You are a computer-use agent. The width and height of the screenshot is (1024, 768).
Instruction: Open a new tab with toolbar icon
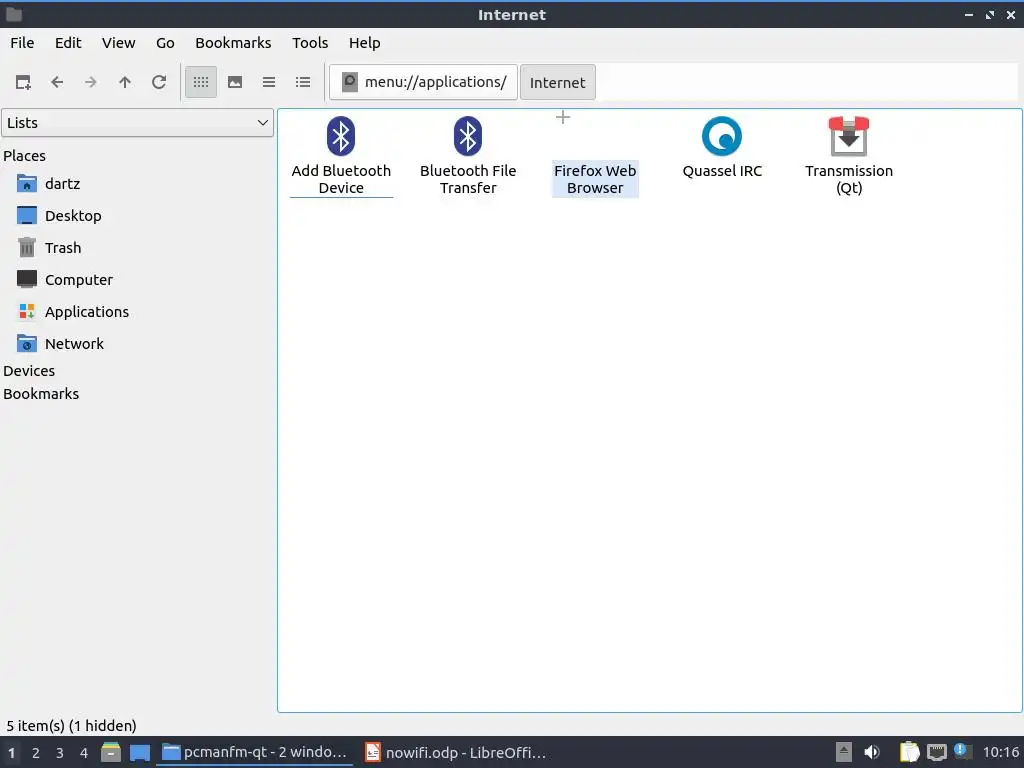tap(24, 82)
